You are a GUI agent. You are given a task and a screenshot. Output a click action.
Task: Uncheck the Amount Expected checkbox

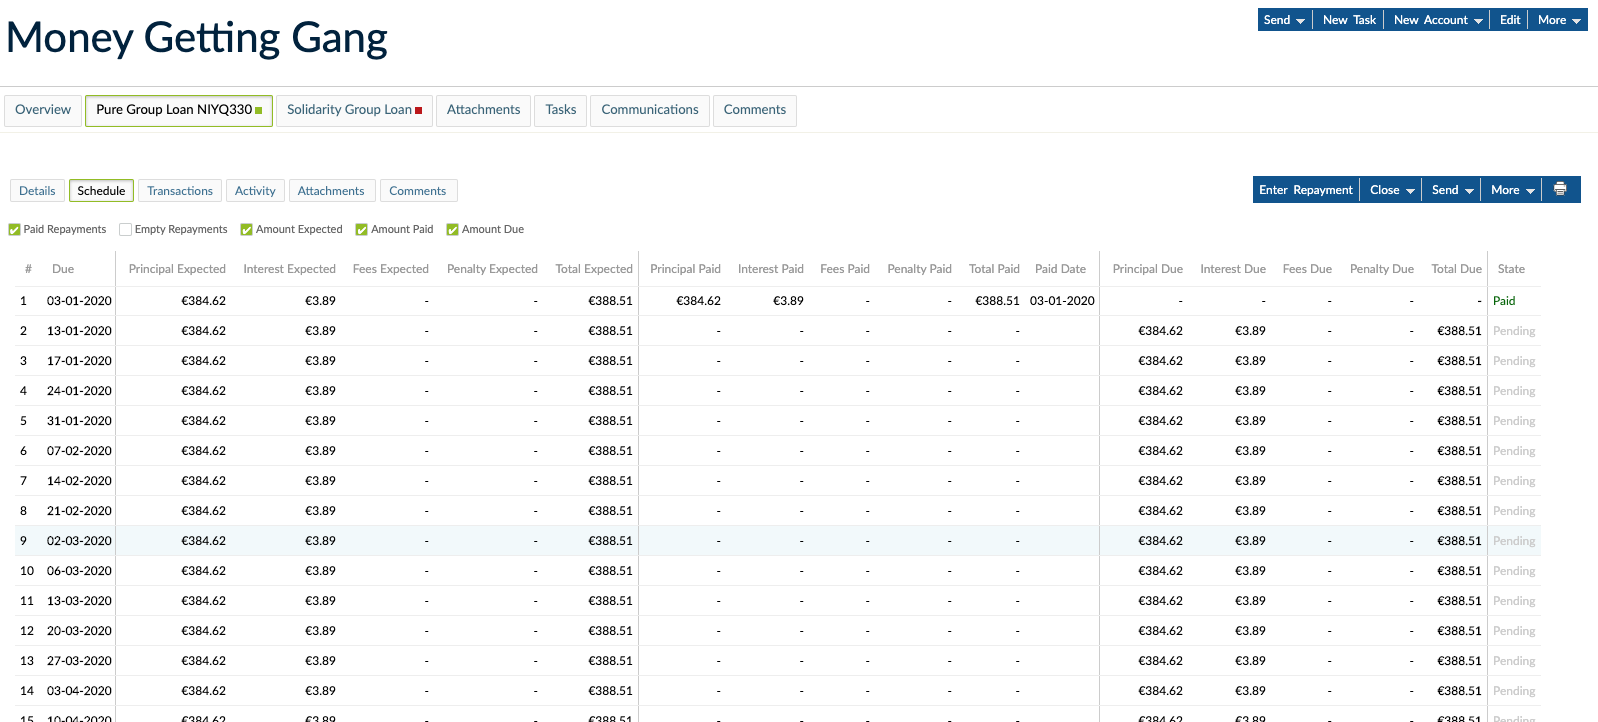(247, 230)
